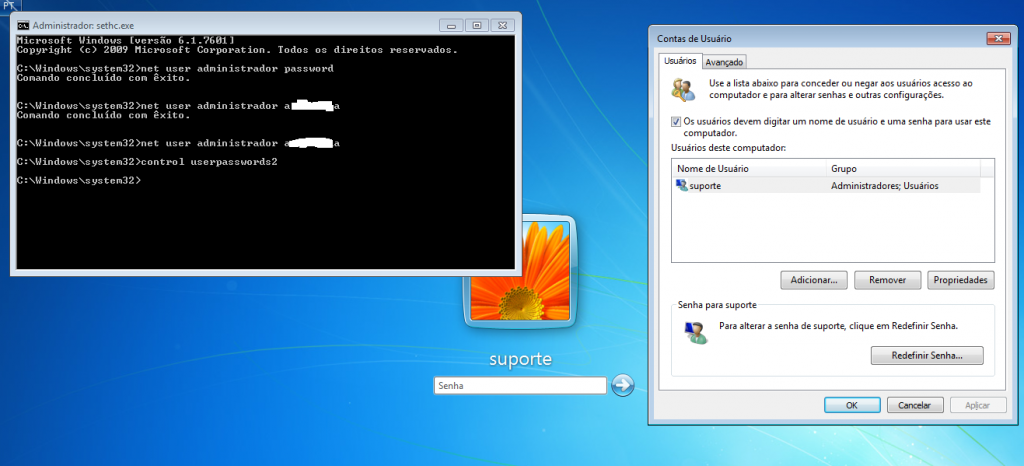Click the Adicionar... button
The height and width of the screenshot is (466, 1024).
[814, 280]
